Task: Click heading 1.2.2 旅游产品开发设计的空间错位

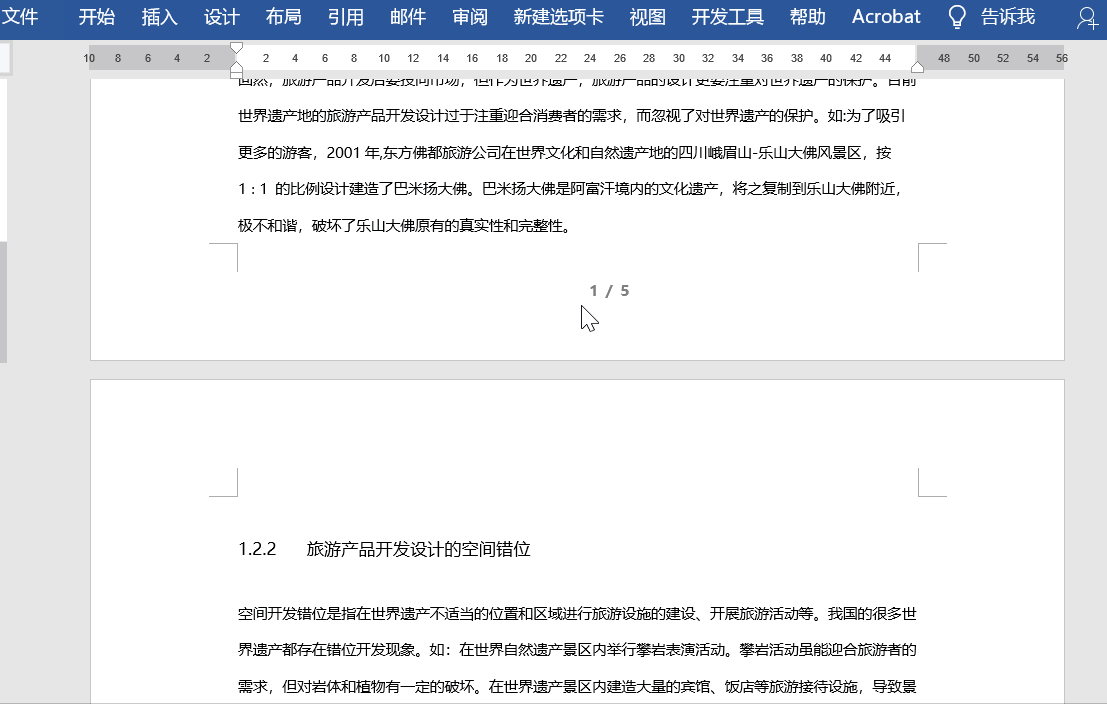Action: tap(384, 549)
